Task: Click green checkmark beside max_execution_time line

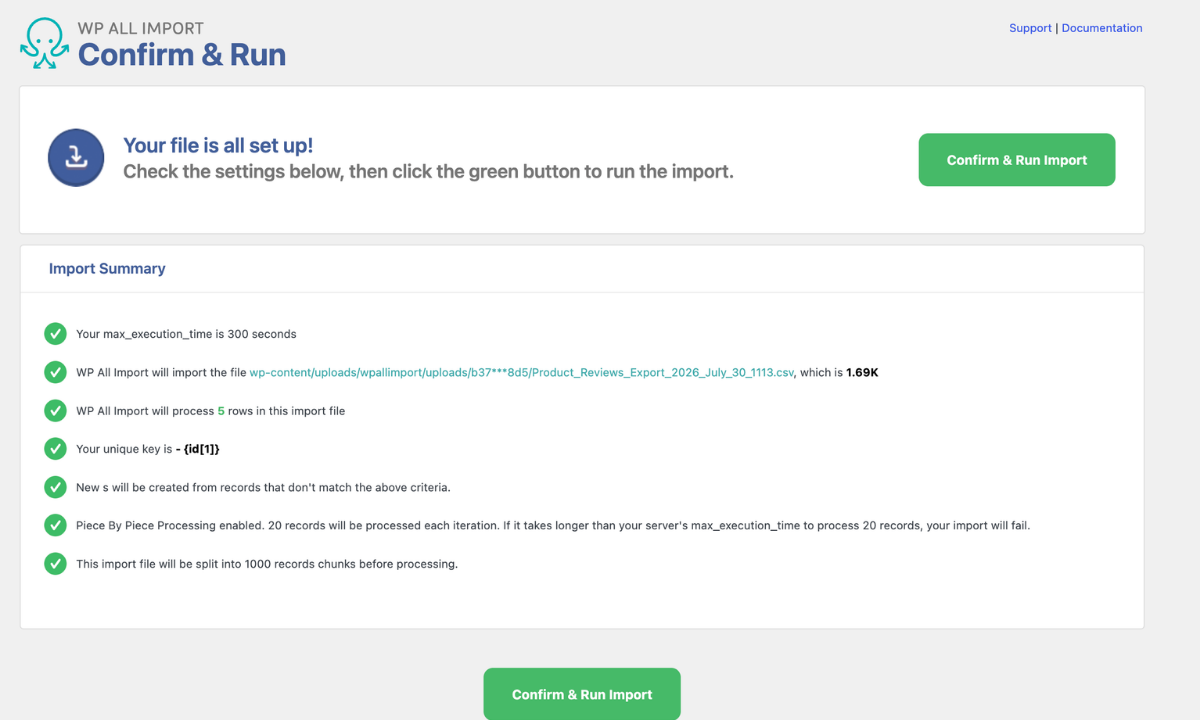Action: [x=56, y=334]
